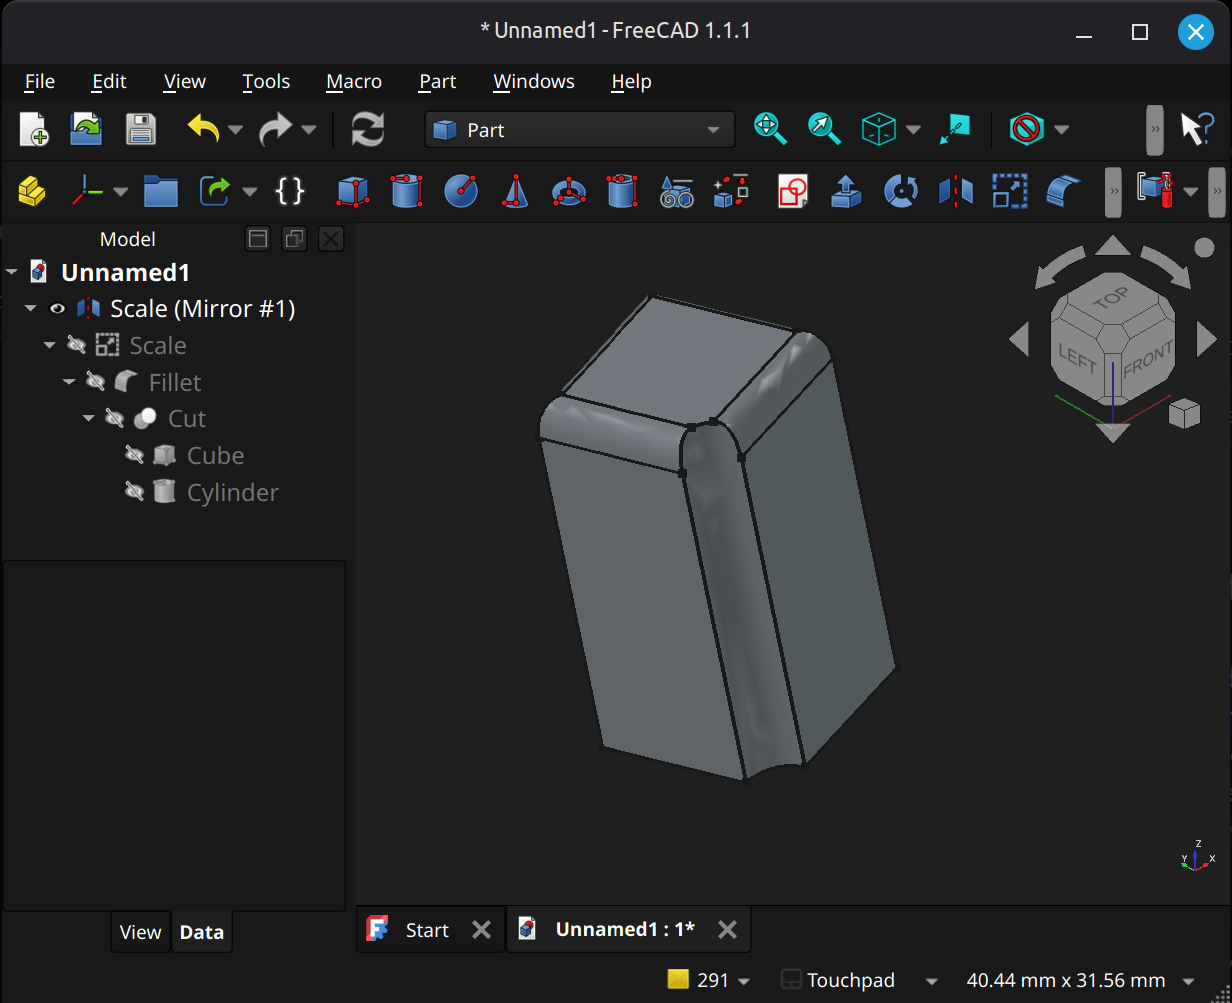The width and height of the screenshot is (1232, 1003).
Task: Extrude the selected sketch
Action: click(x=847, y=190)
